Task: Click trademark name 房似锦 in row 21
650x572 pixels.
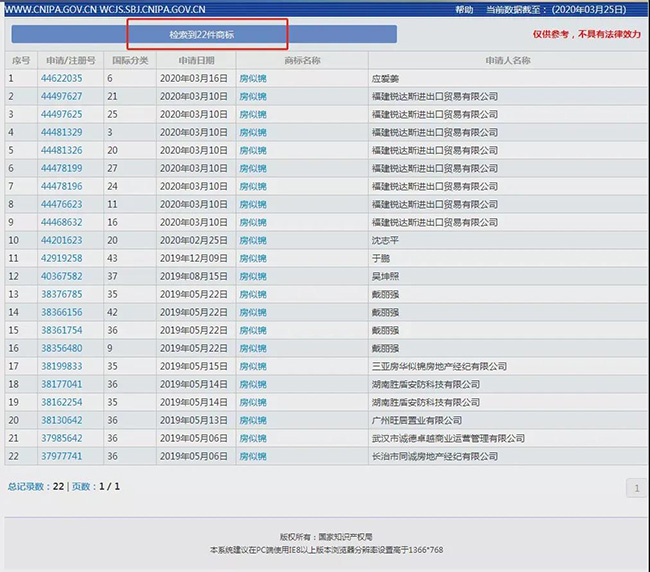Action: click(253, 438)
